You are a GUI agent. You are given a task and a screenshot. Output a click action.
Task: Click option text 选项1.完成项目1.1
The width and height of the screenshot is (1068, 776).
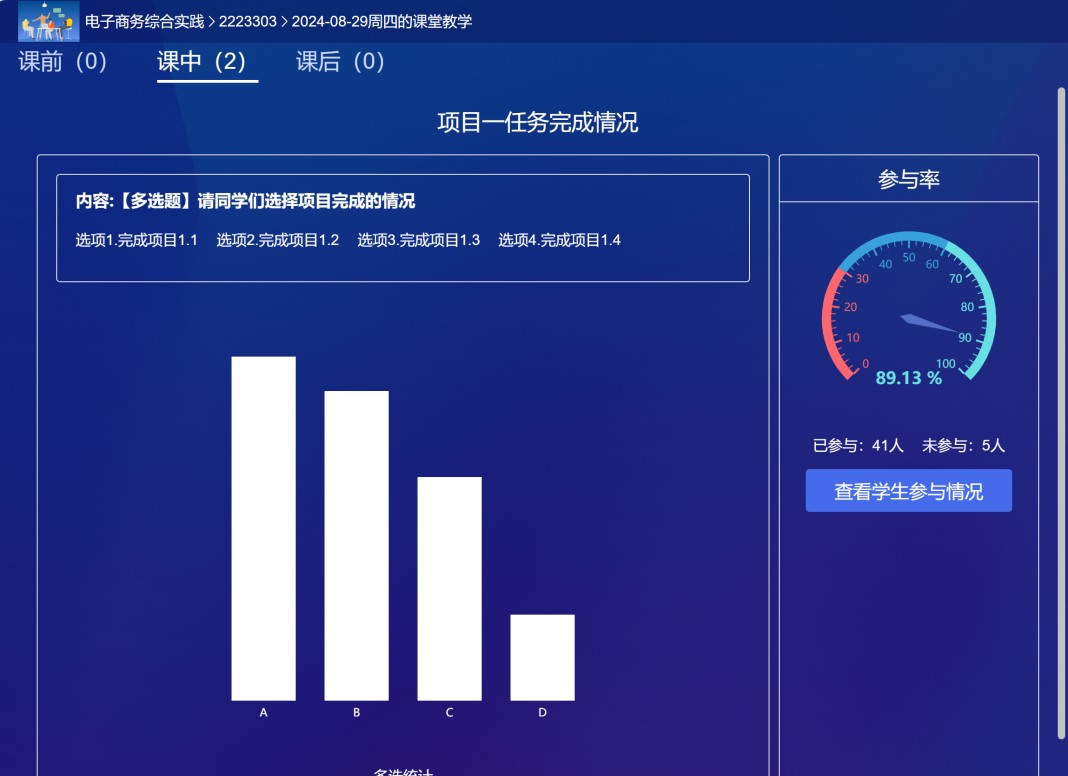tap(136, 240)
